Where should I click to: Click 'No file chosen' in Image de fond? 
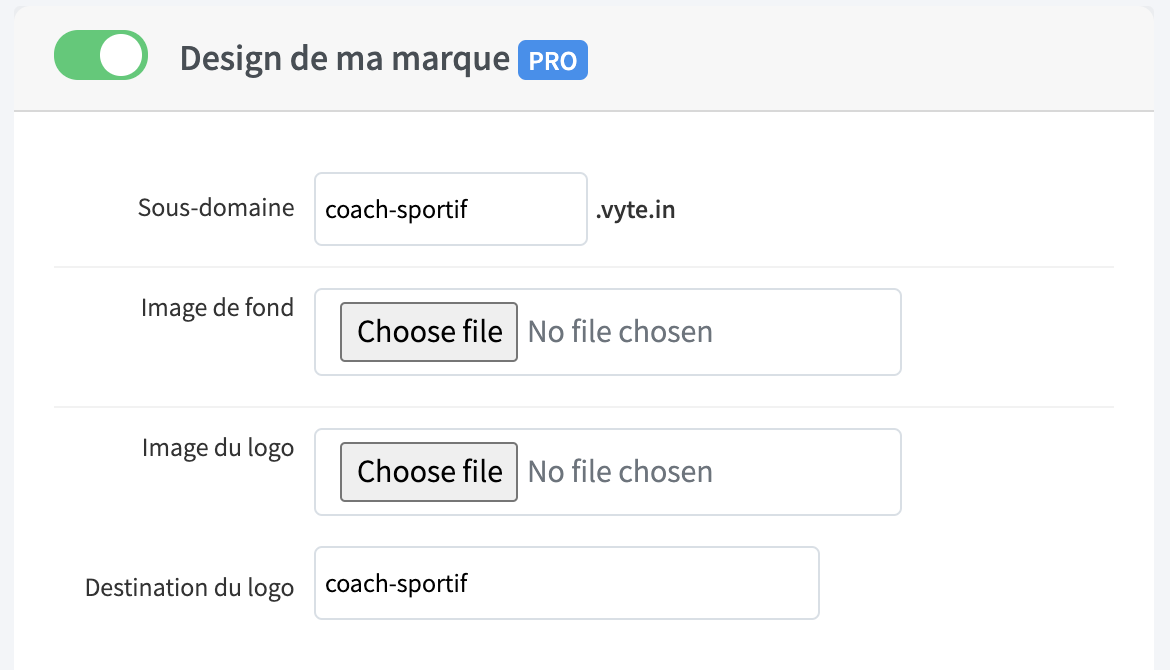[x=620, y=332]
